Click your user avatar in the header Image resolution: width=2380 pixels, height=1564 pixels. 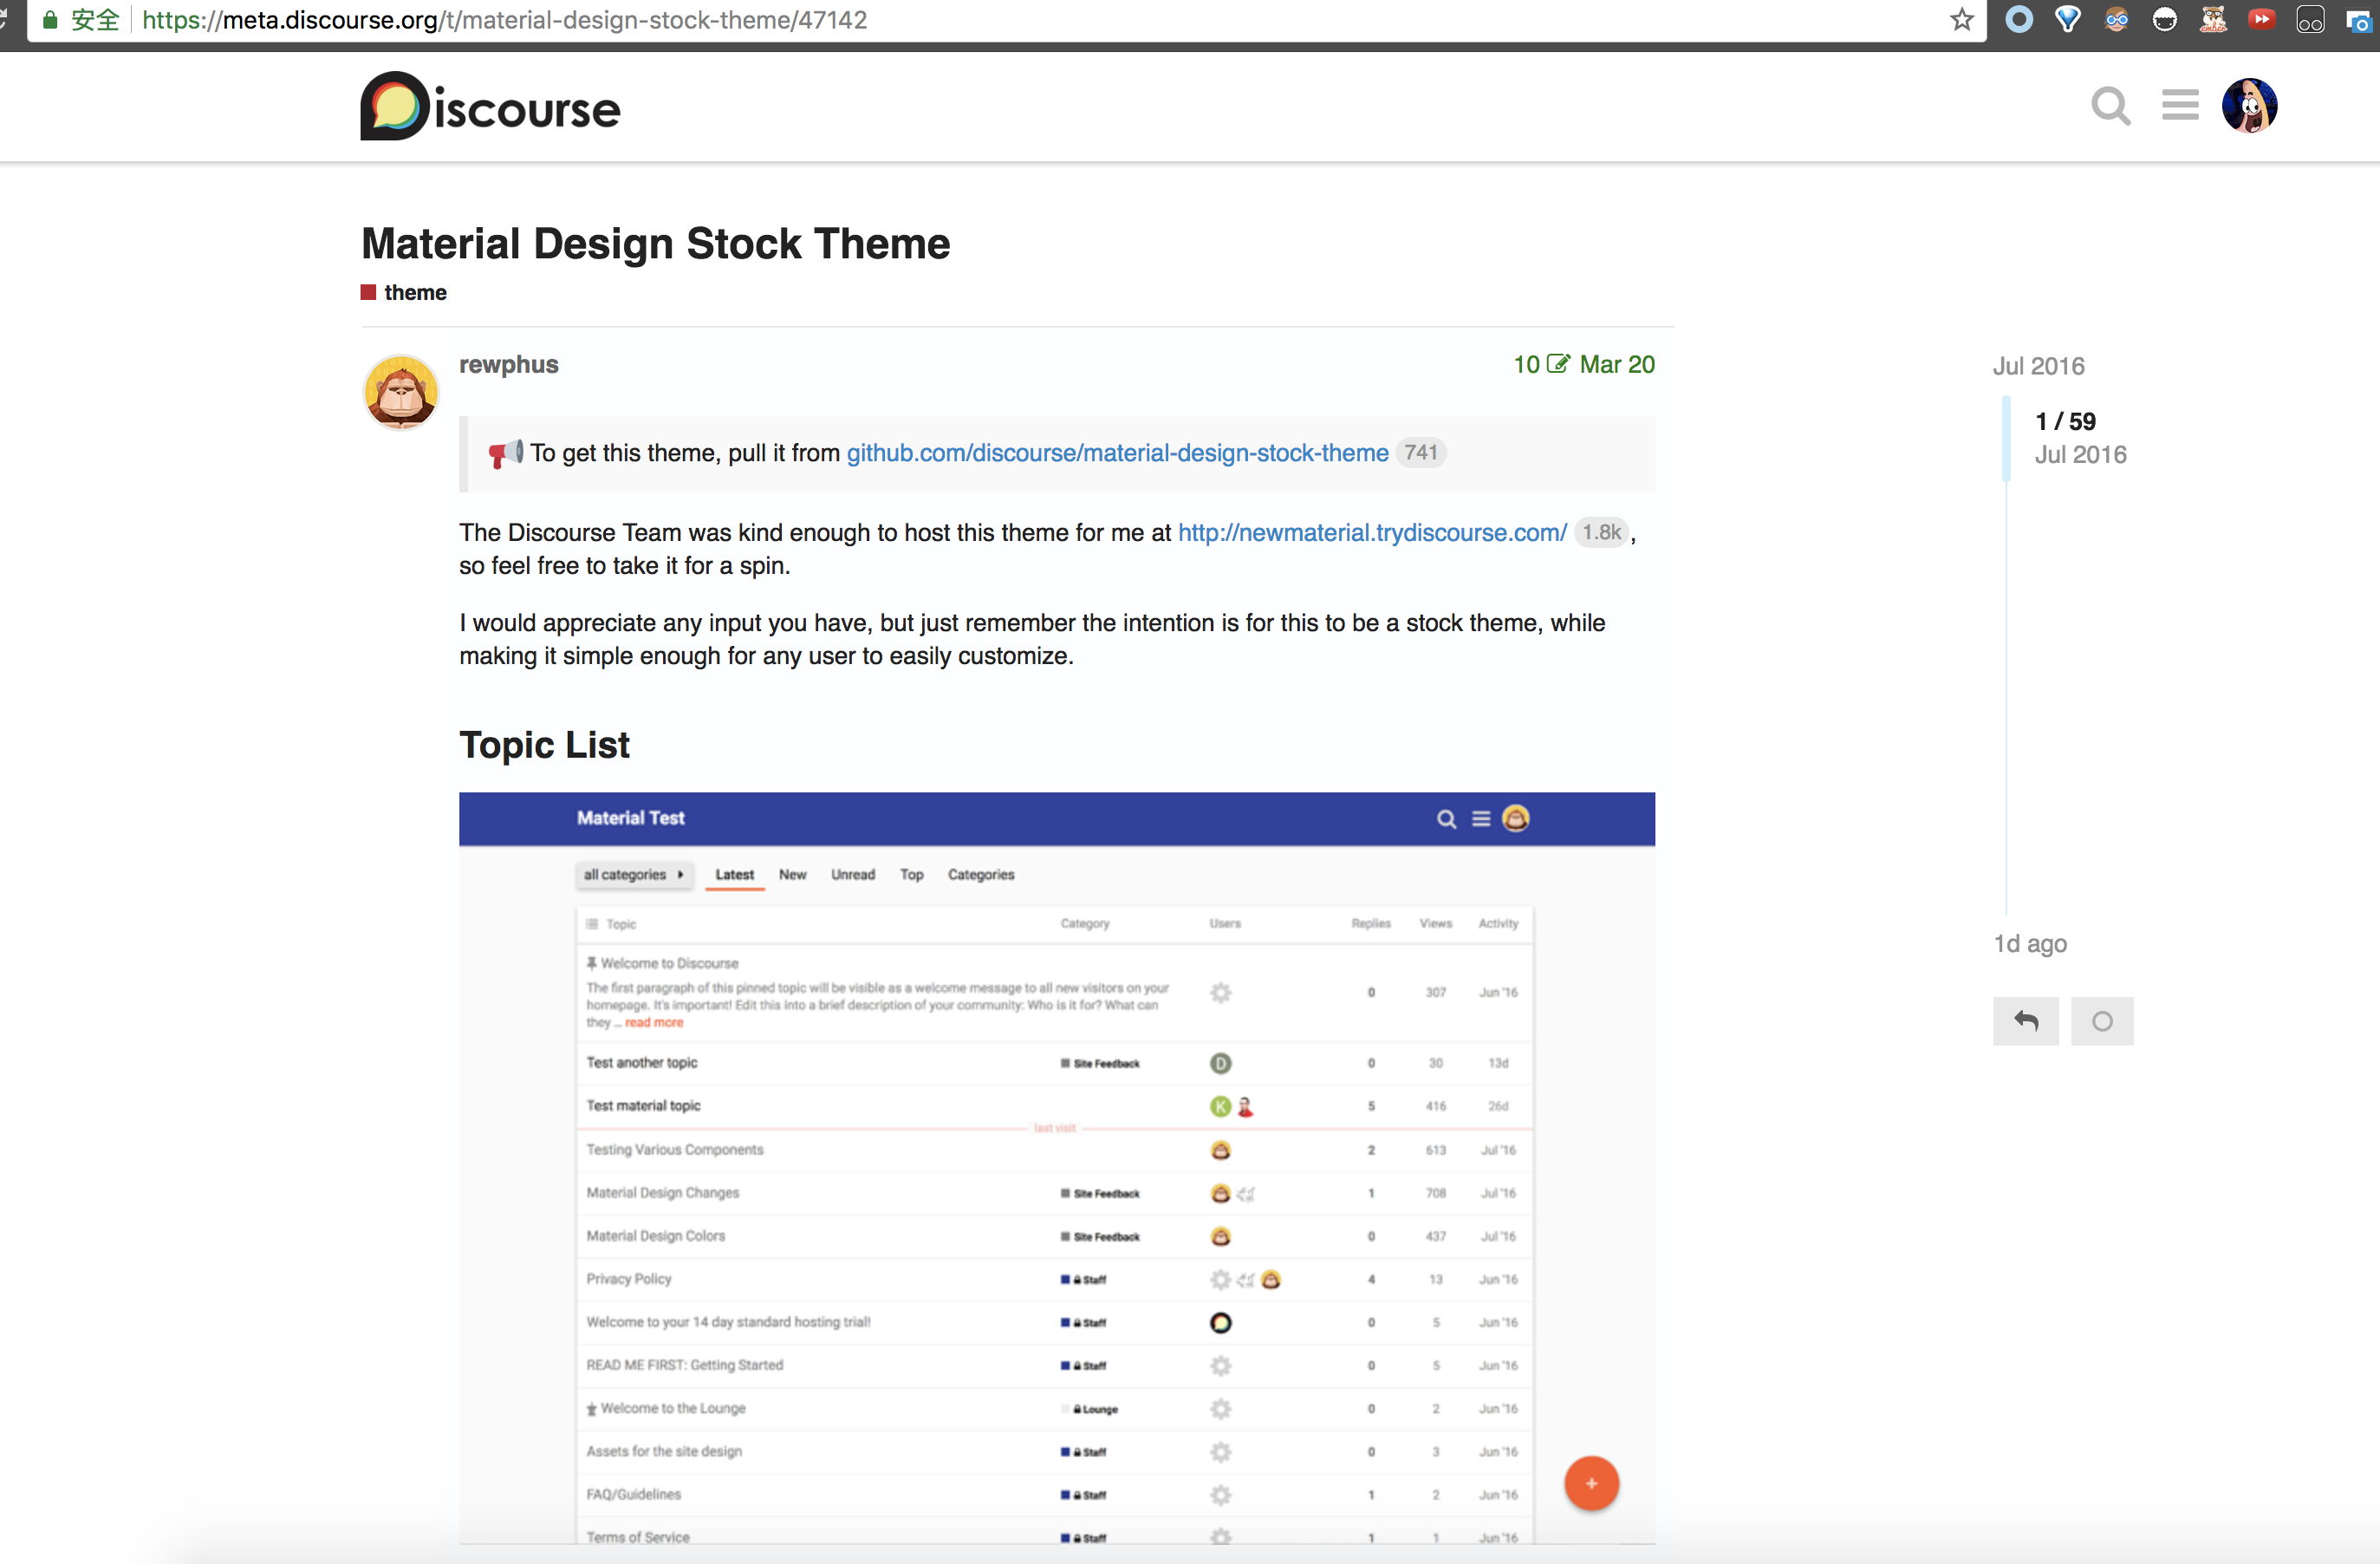click(x=2249, y=105)
